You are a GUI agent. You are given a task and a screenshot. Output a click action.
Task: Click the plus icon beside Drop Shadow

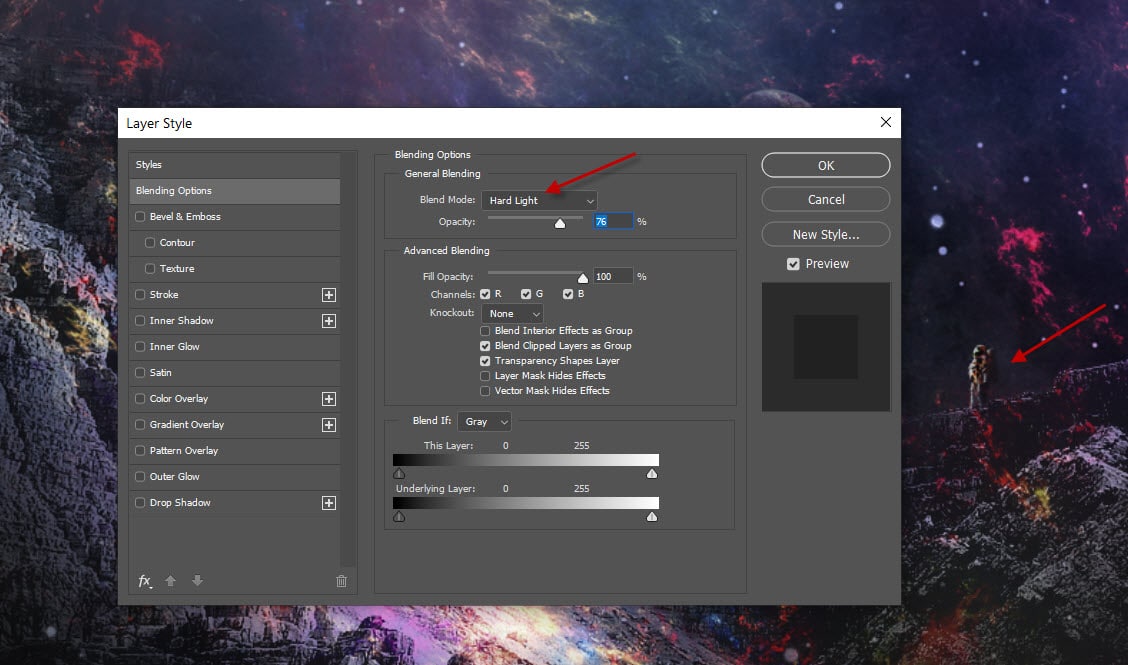pyautogui.click(x=328, y=503)
